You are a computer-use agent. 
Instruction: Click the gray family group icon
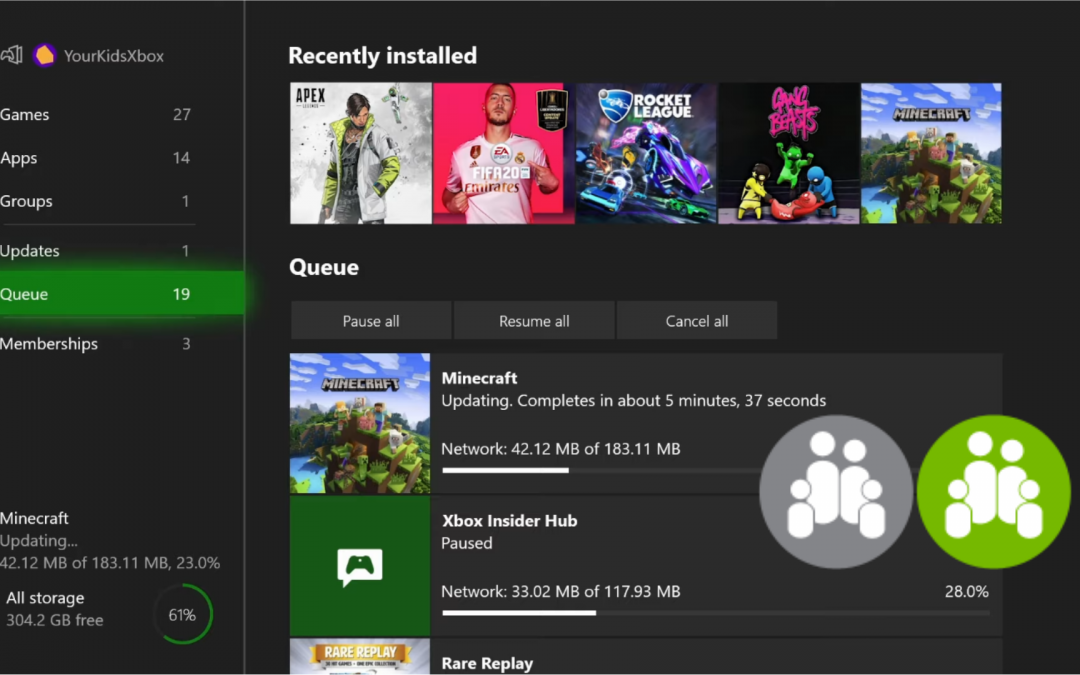pos(836,491)
